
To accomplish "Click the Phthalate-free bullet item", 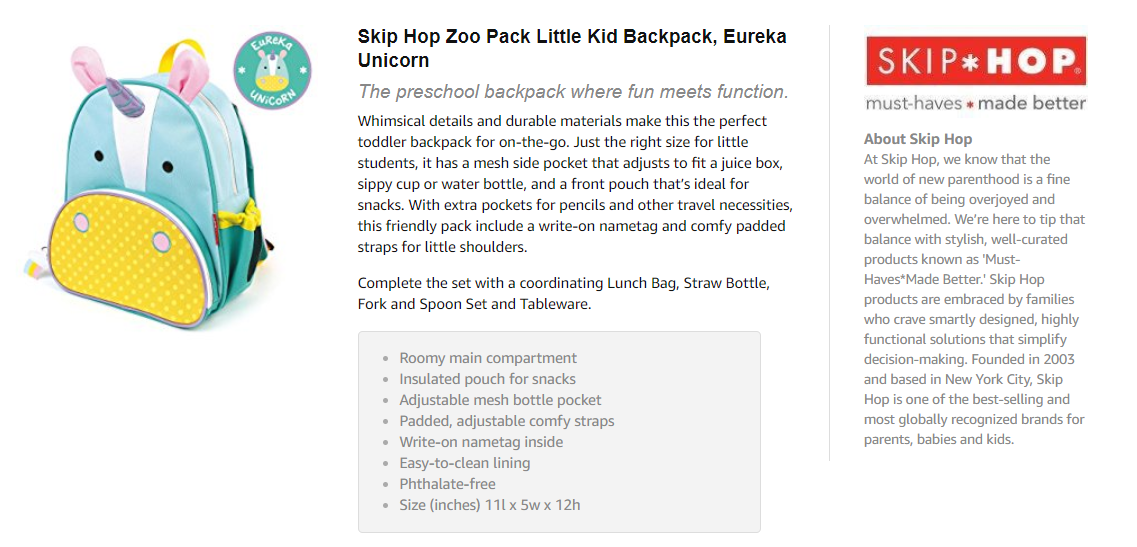I will coord(447,484).
